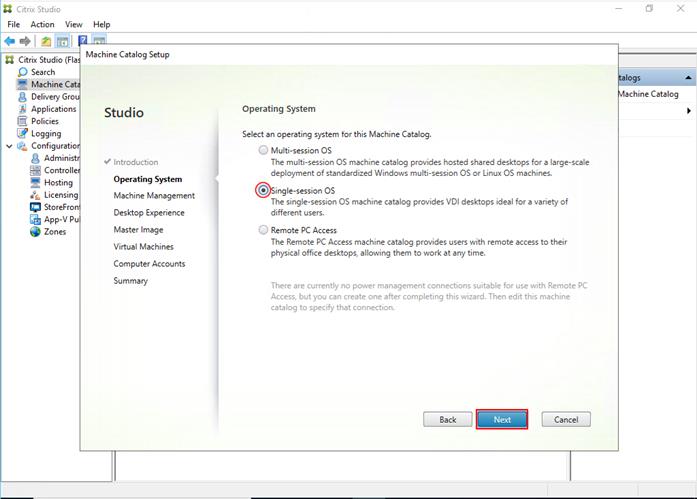The width and height of the screenshot is (697, 499).
Task: Select the Remote PC Access radio button
Action: [263, 230]
